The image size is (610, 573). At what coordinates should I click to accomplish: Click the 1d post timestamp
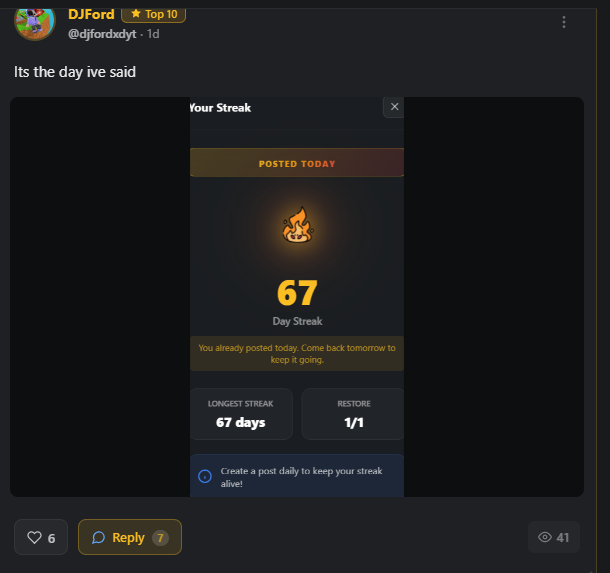pos(153,34)
